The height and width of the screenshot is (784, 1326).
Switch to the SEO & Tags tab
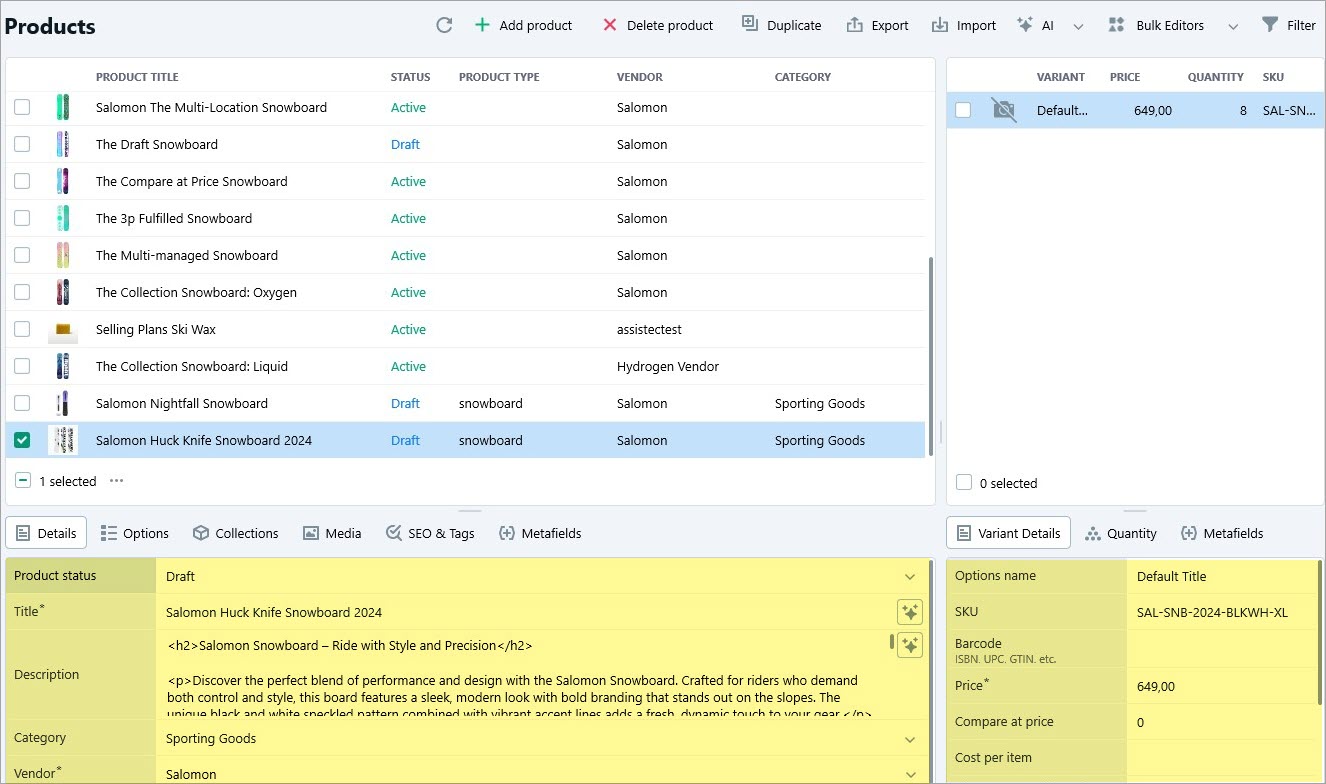[430, 533]
